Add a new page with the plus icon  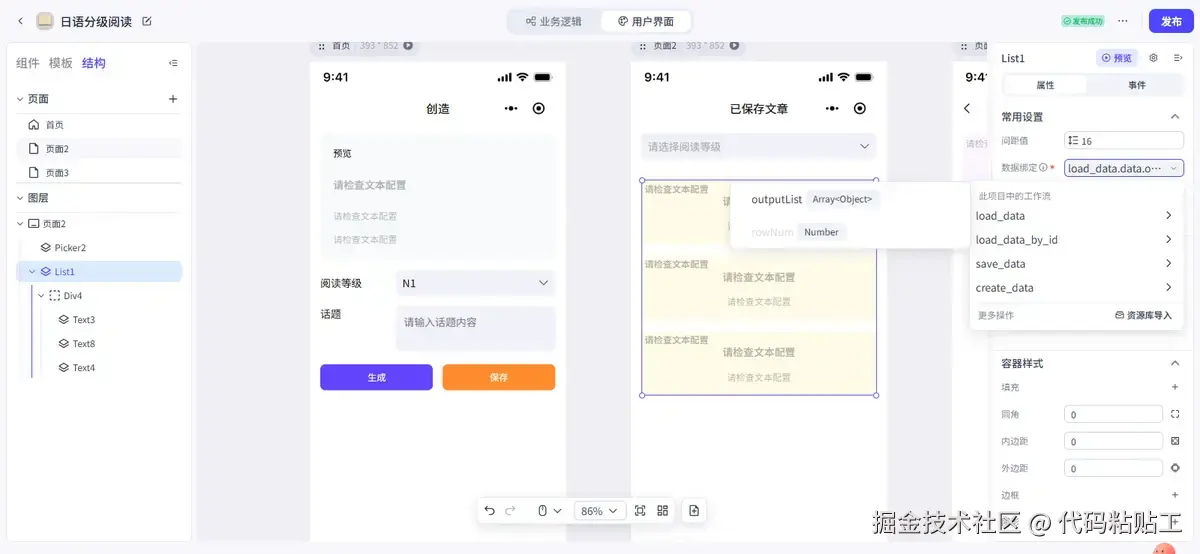click(173, 99)
